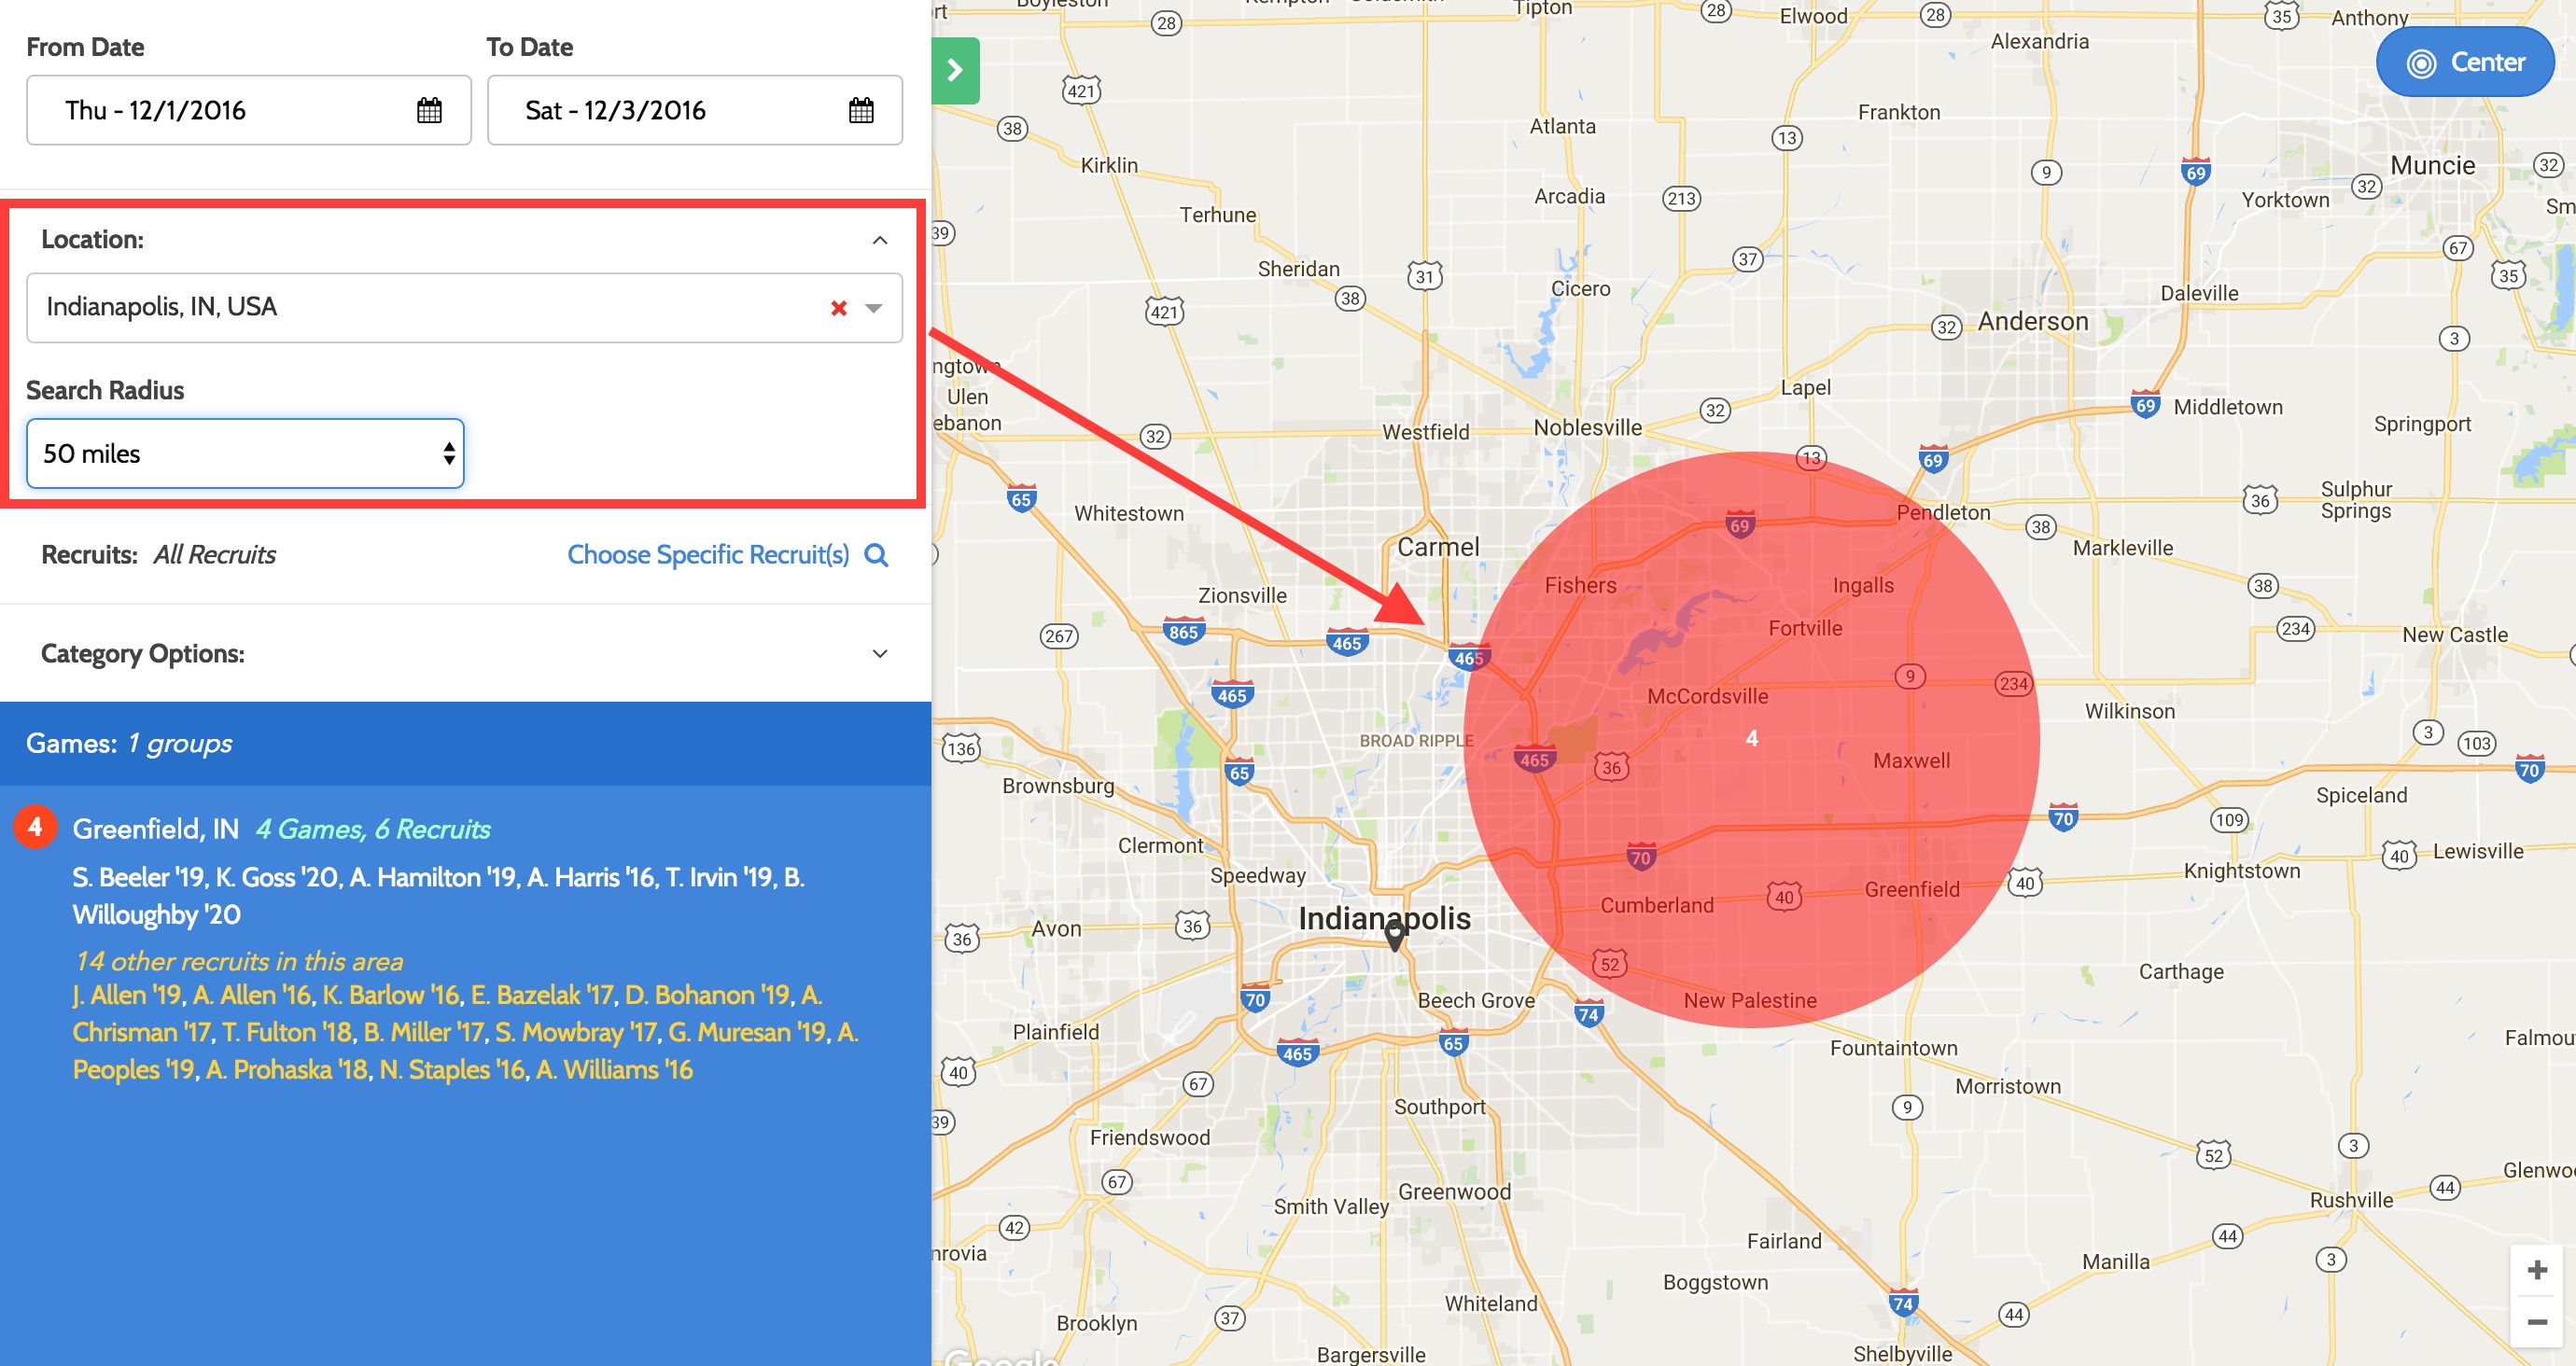Open the Search Radius 50 miles dropdown
Viewport: 2576px width, 1366px height.
[x=245, y=454]
